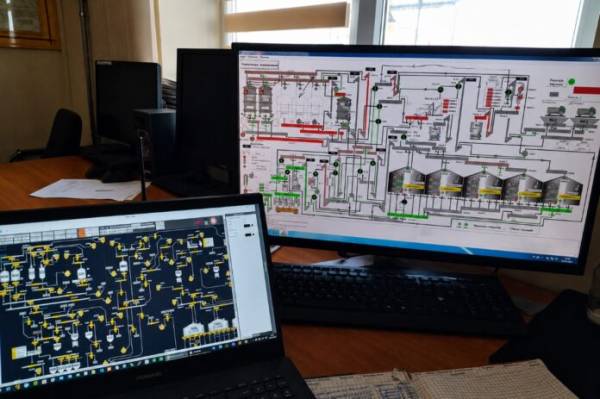
Task: Select the right large silo building on the laptop
Action: [x=218, y=326]
